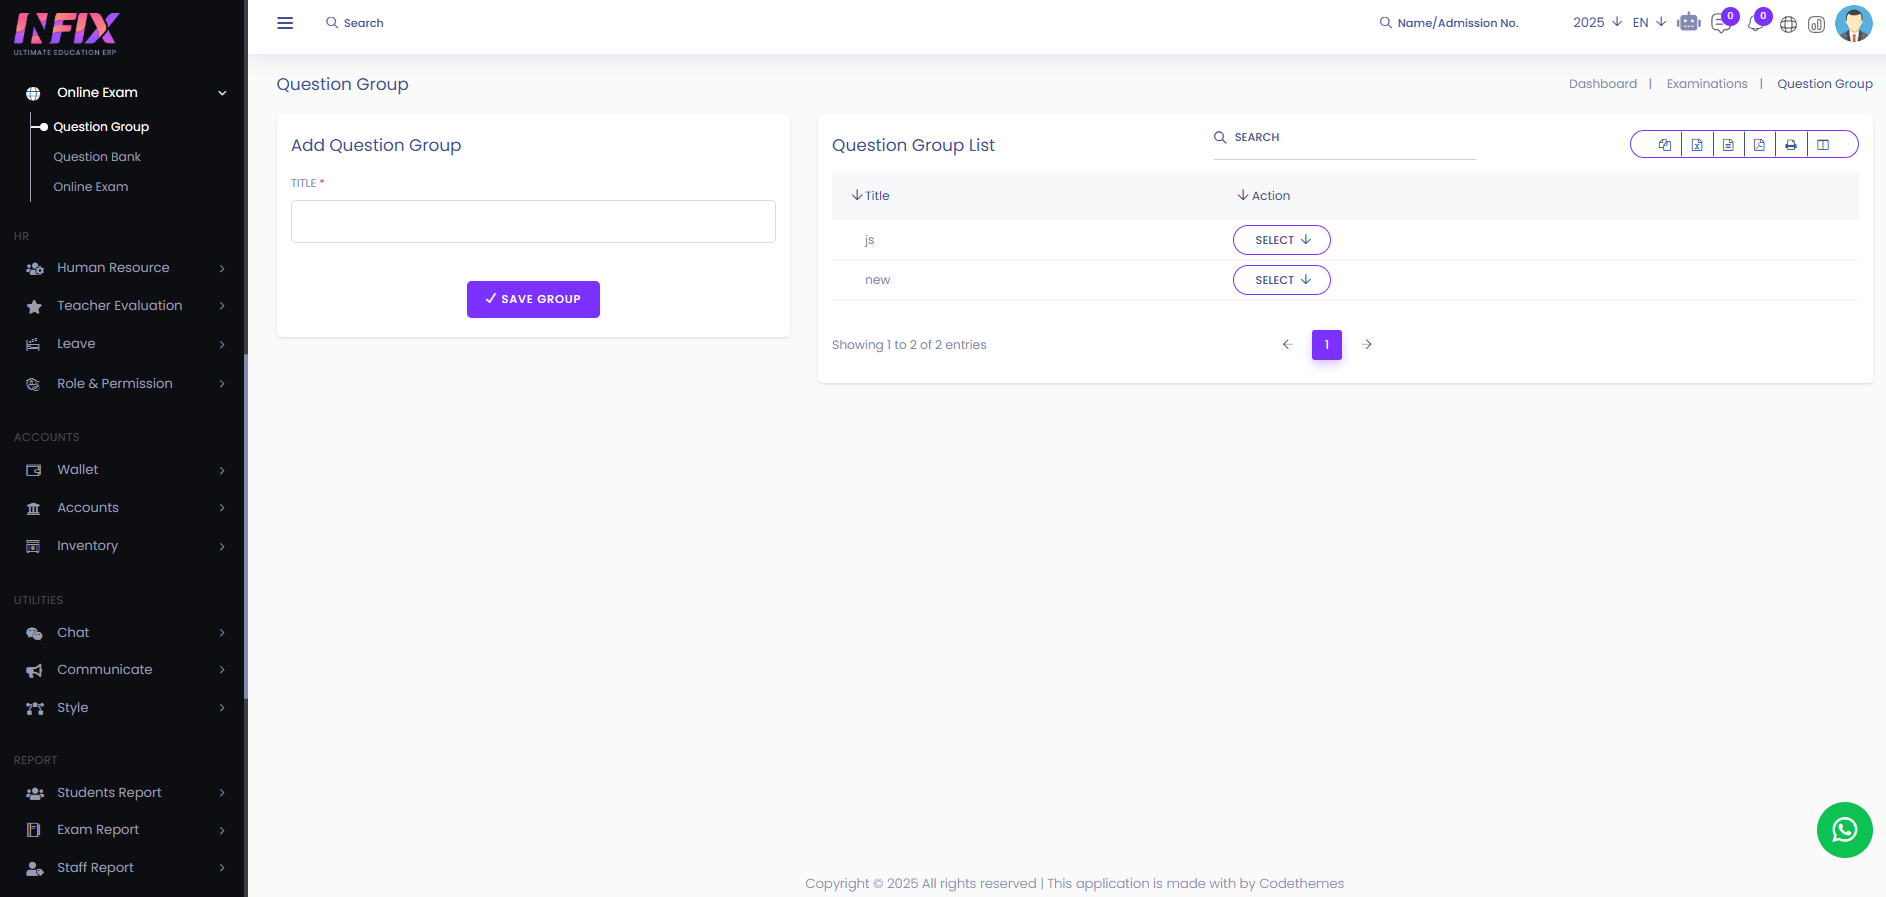Viewport: 1886px width, 897px height.
Task: Click the Chat bubbles sidebar icon
Action: 34,633
